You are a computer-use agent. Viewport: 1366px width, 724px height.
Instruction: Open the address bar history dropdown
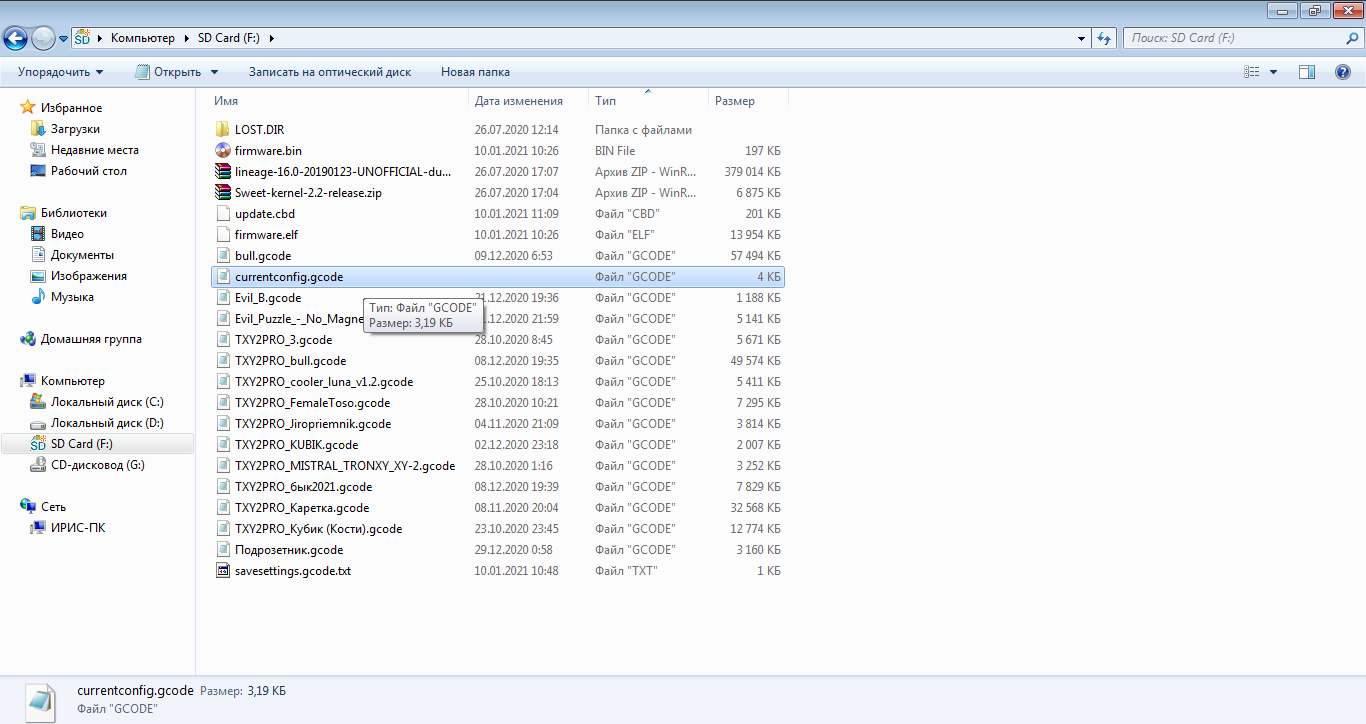pos(1082,38)
